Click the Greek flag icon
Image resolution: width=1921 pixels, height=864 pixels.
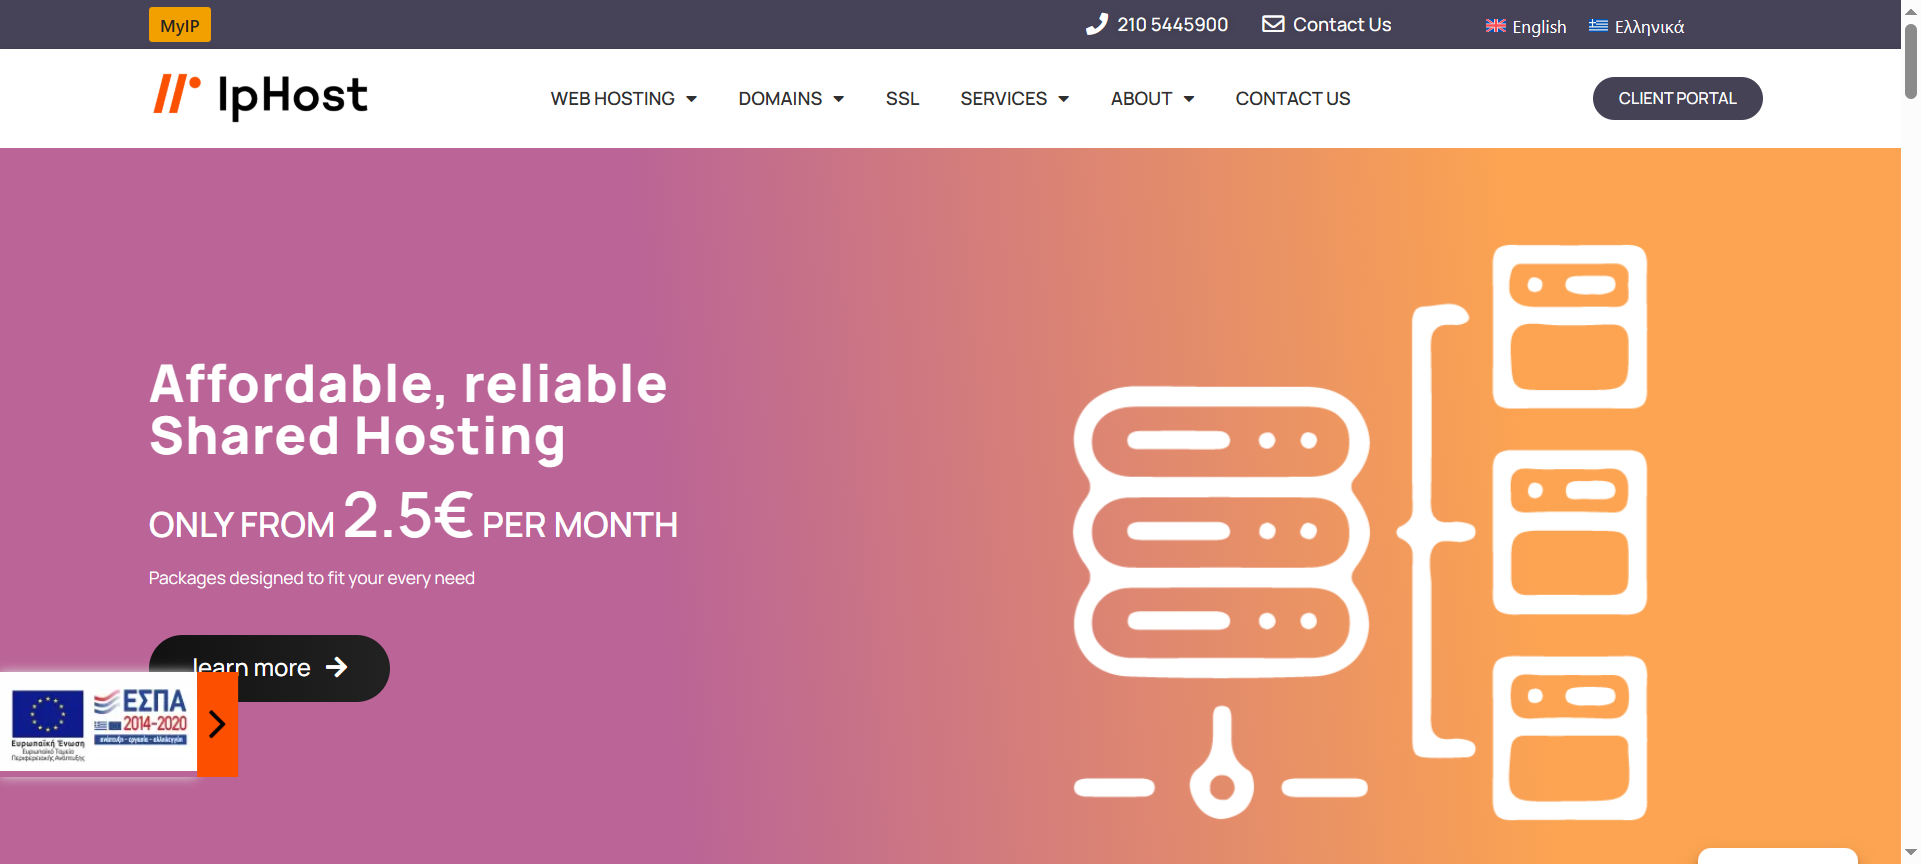[1598, 26]
